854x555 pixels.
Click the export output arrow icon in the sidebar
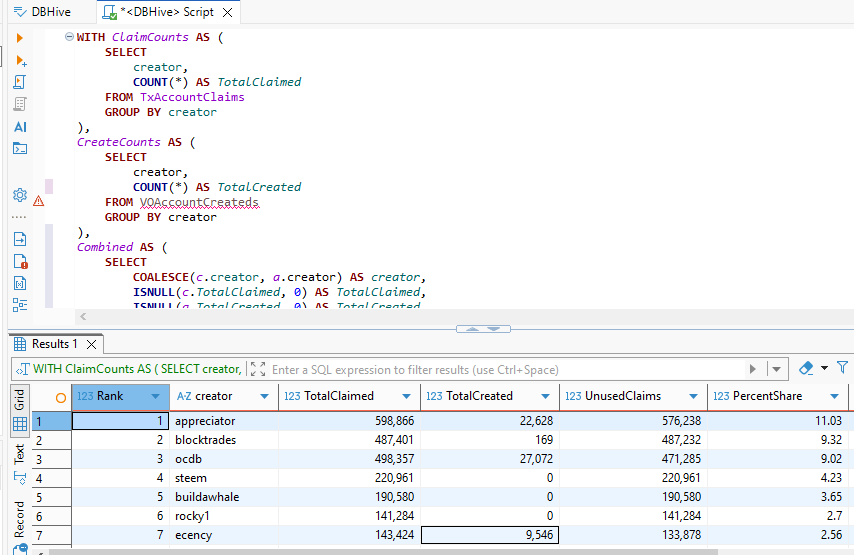point(20,239)
